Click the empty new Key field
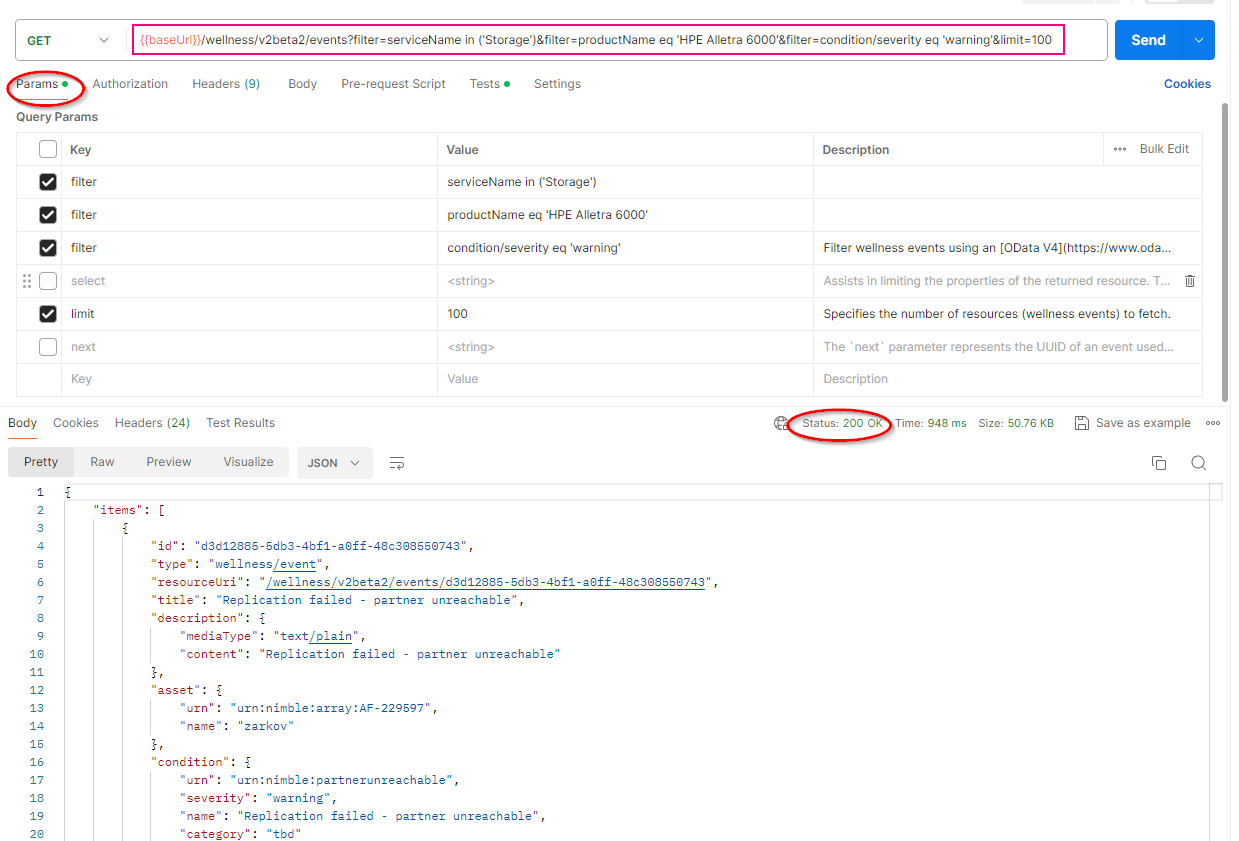 250,379
